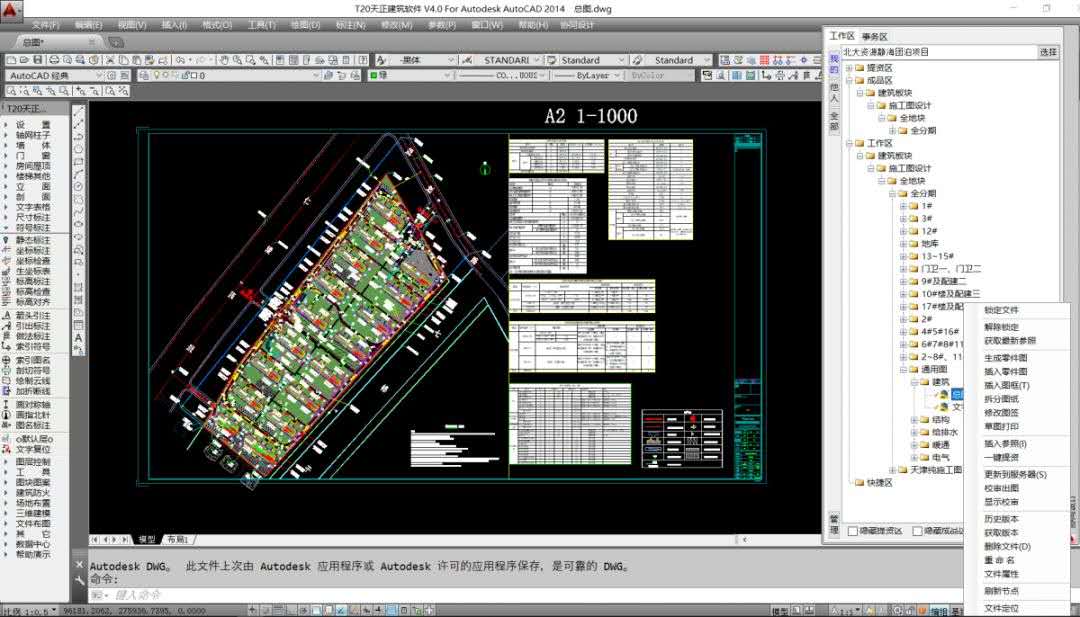Open the 文件(F) menu
This screenshot has height=617, width=1080.
(x=45, y=25)
